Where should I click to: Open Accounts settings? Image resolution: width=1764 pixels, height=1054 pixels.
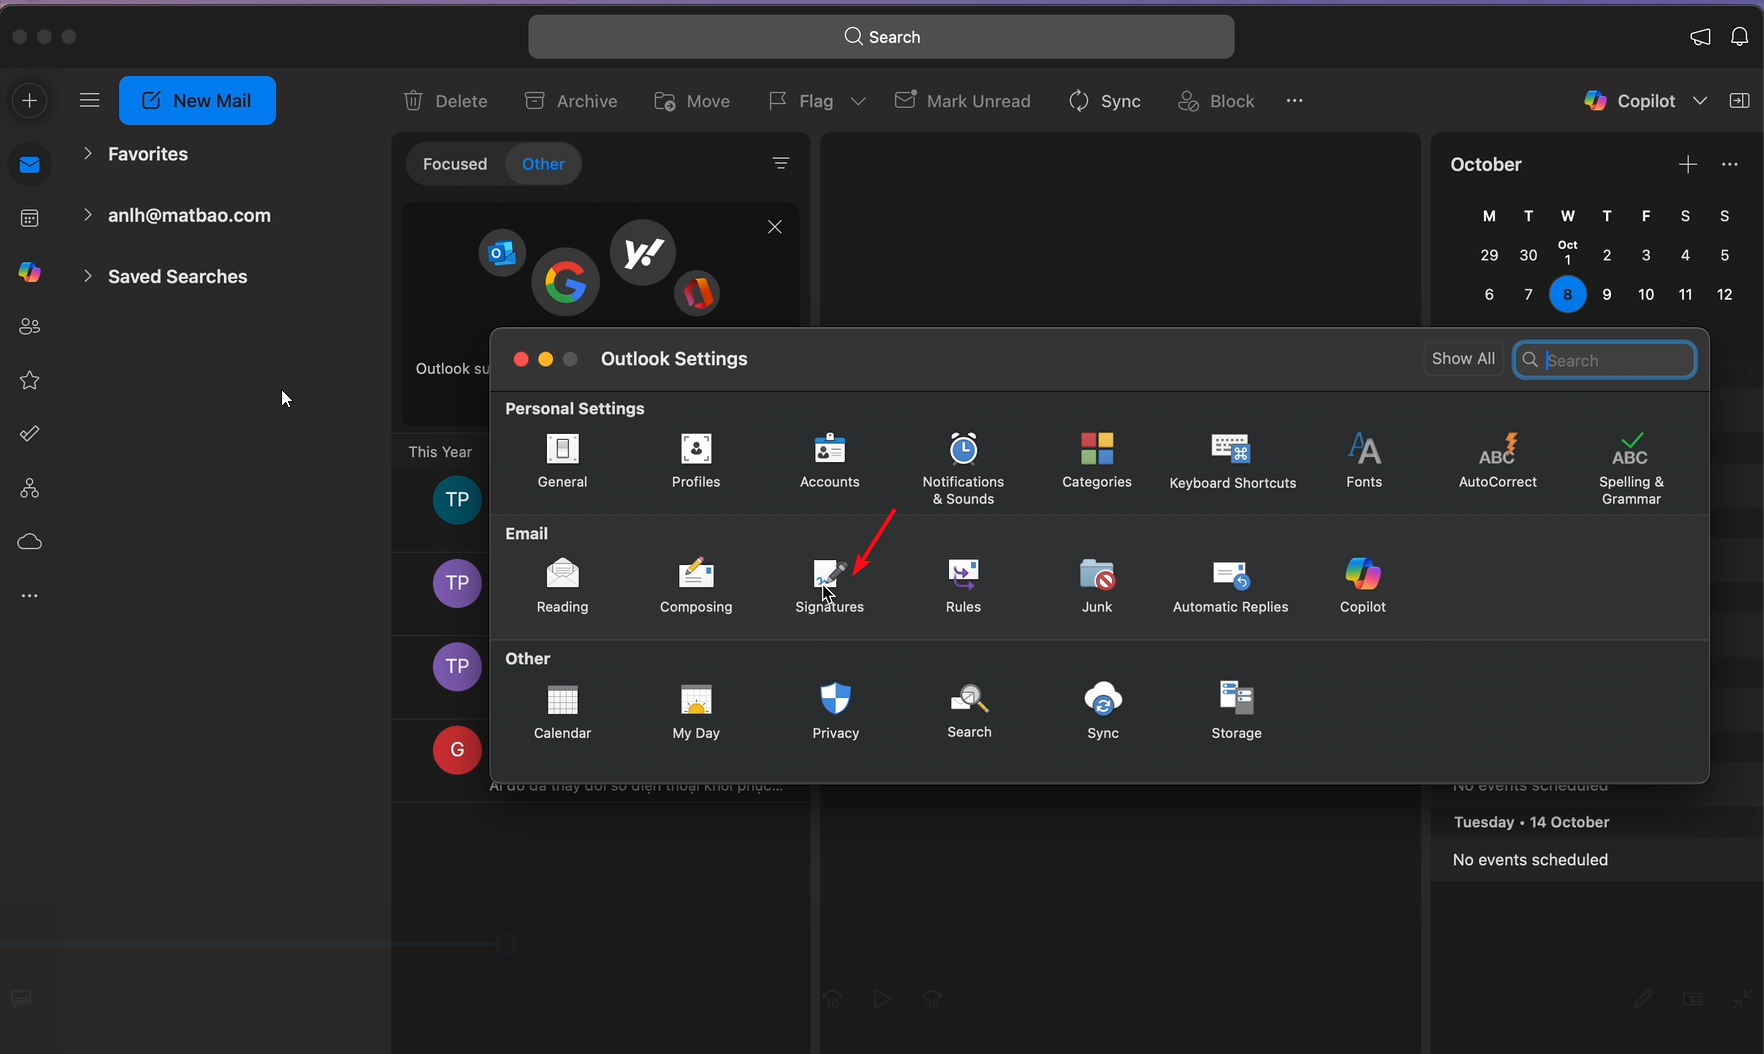pos(829,460)
